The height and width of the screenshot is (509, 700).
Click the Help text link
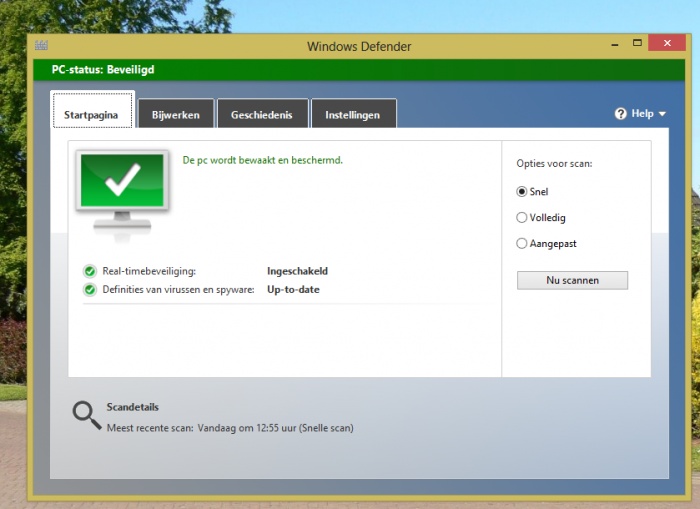(x=642, y=114)
